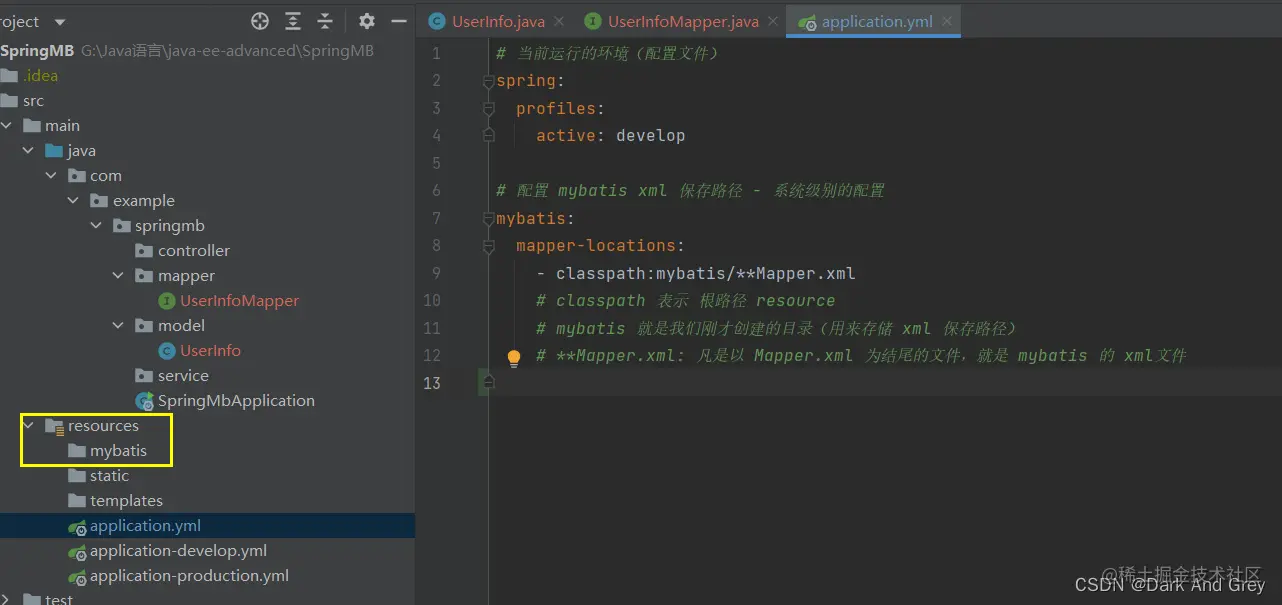The image size is (1282, 605).
Task: Collapse the java folder
Action: click(29, 151)
